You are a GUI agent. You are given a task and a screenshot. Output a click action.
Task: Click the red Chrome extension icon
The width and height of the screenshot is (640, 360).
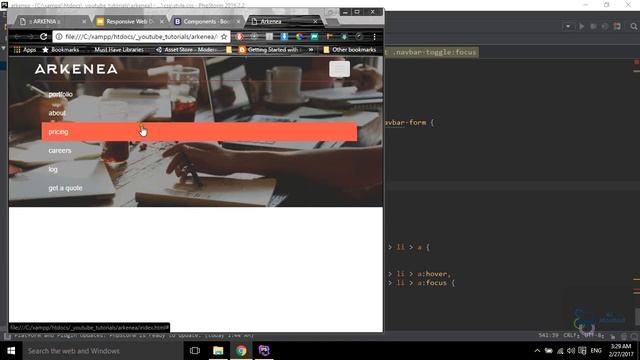[240, 37]
